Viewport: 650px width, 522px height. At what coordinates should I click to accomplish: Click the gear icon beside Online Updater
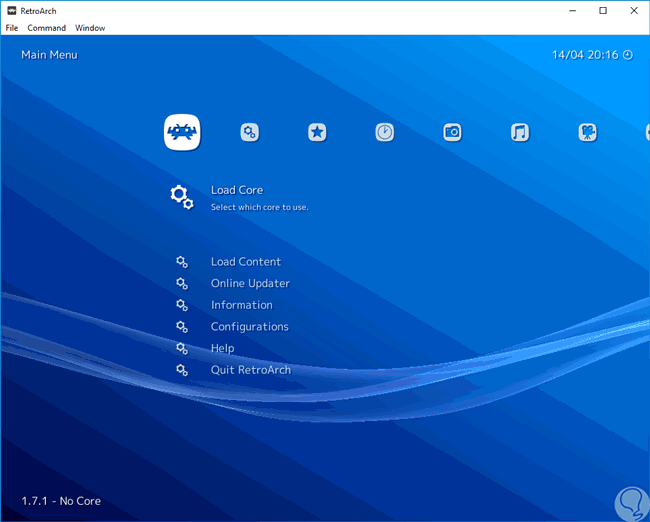(x=182, y=283)
